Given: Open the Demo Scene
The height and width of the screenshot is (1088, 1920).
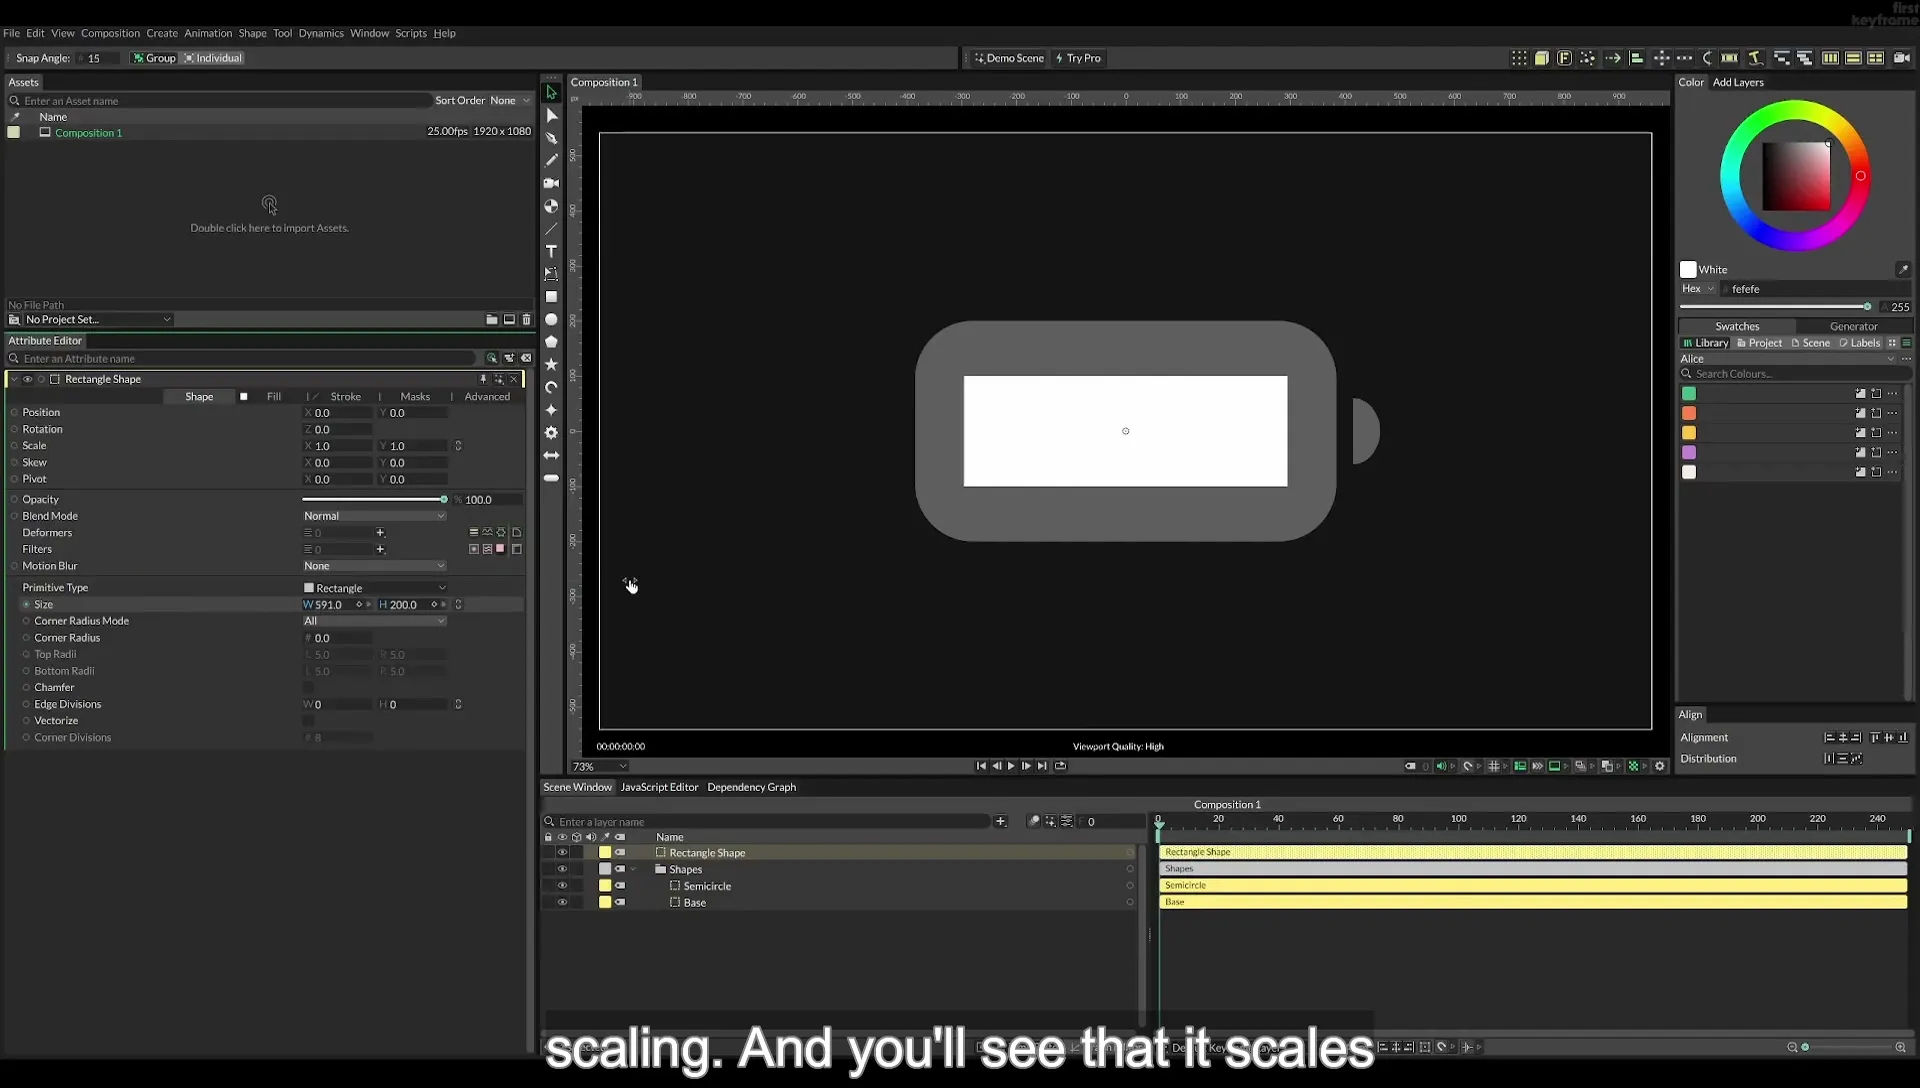Looking at the screenshot, I should tap(1009, 58).
